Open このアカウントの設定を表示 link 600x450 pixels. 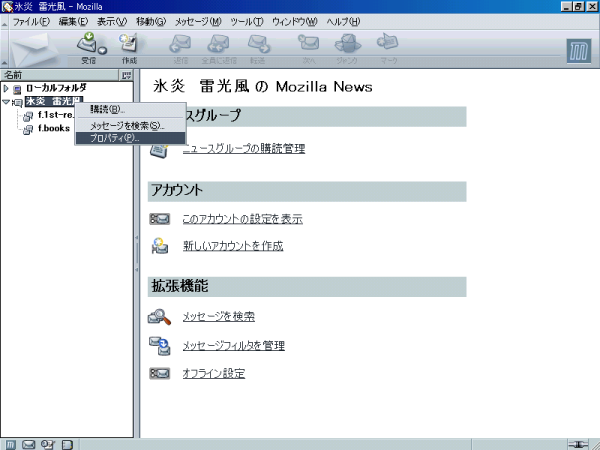click(x=243, y=219)
